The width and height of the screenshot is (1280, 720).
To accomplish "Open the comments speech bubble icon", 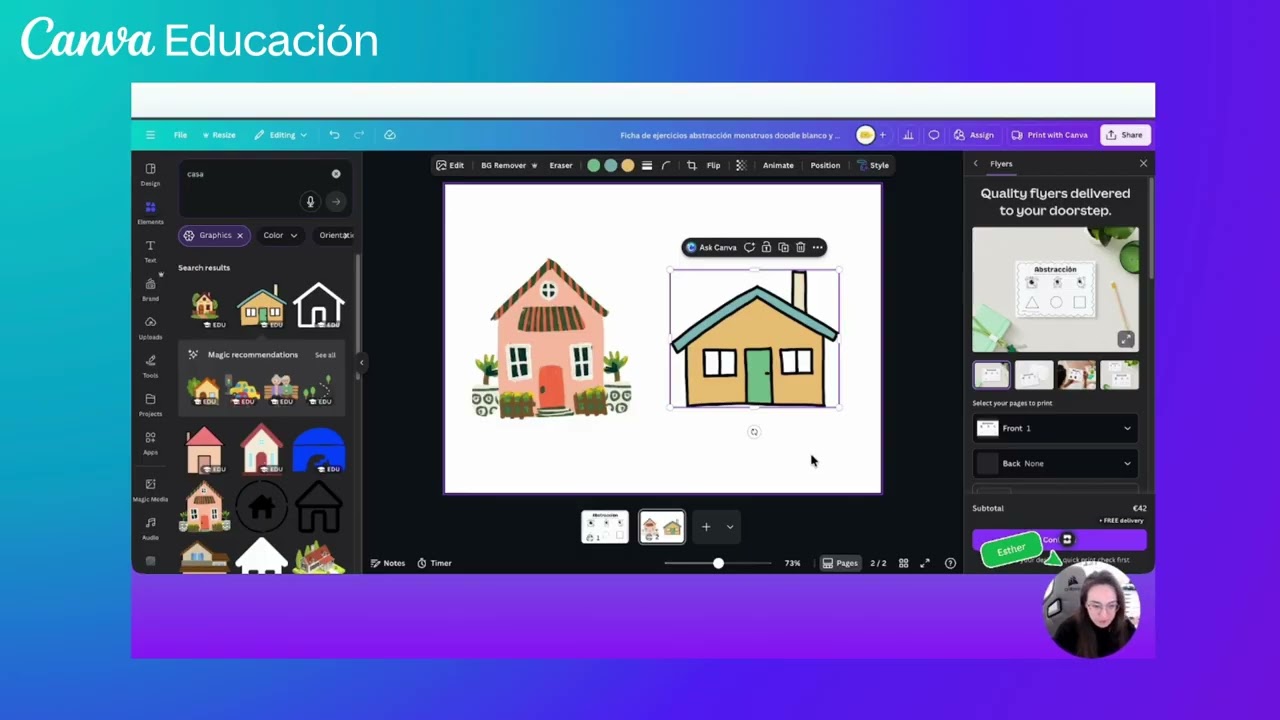I will click(x=934, y=135).
